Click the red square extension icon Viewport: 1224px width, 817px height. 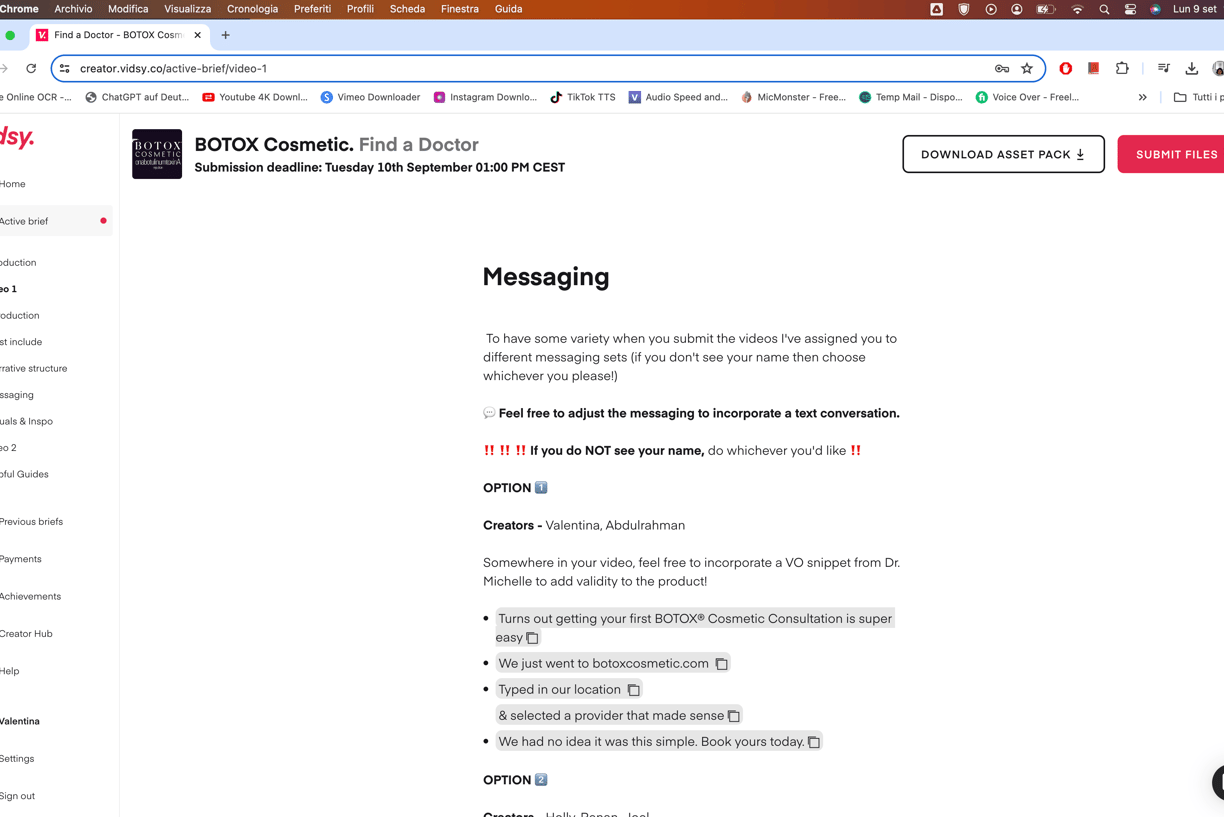1094,69
